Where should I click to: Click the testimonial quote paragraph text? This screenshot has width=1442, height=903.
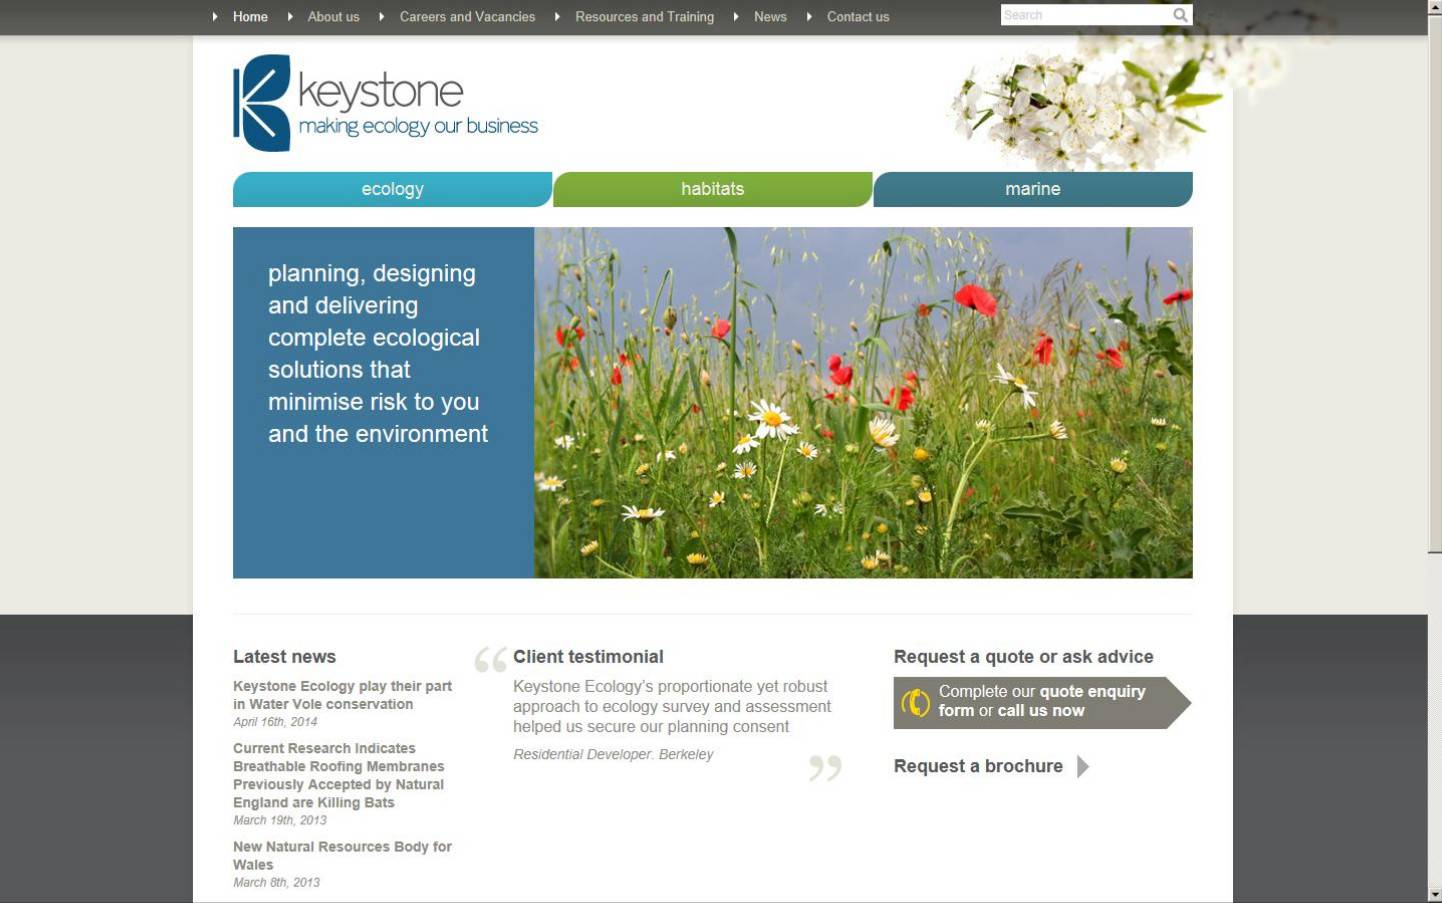coord(672,706)
